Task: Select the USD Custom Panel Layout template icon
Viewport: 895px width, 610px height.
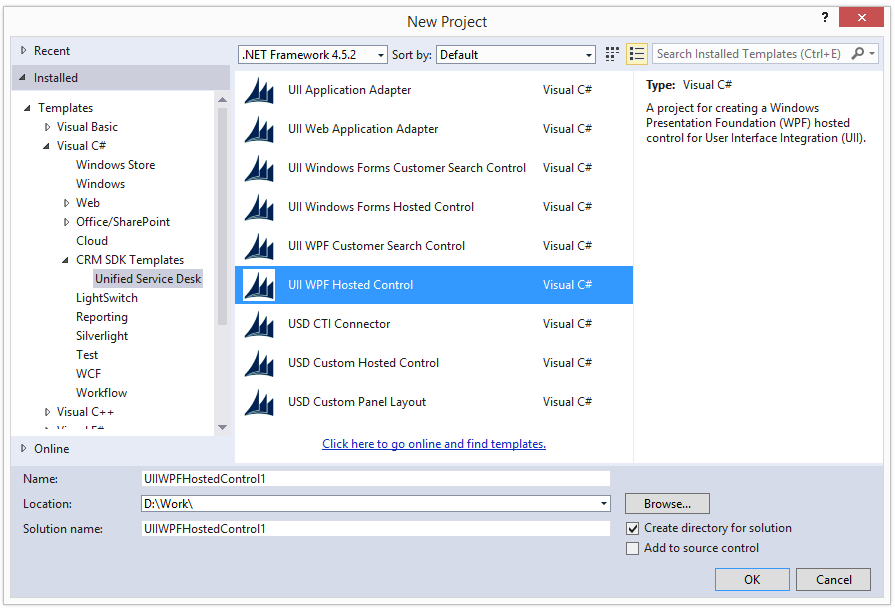Action: click(258, 401)
